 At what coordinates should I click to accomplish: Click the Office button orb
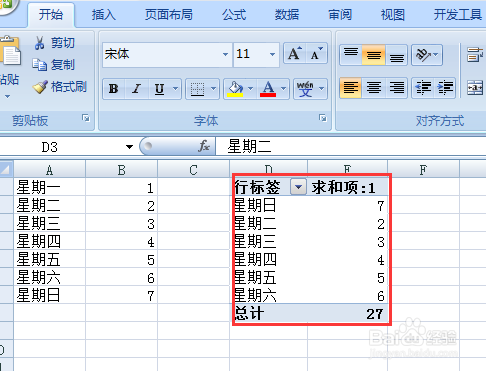(x=7, y=6)
